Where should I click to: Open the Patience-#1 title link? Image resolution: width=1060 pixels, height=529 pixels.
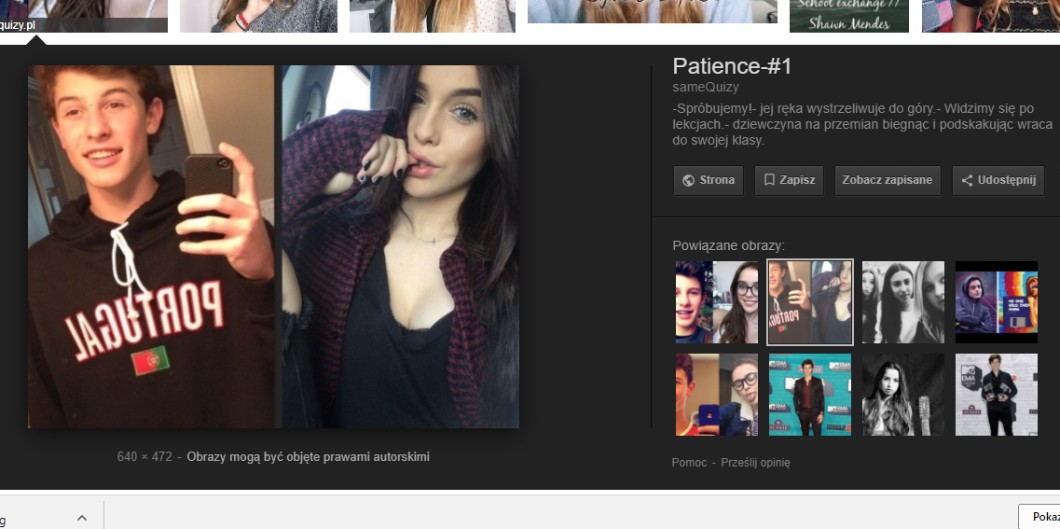pos(732,66)
